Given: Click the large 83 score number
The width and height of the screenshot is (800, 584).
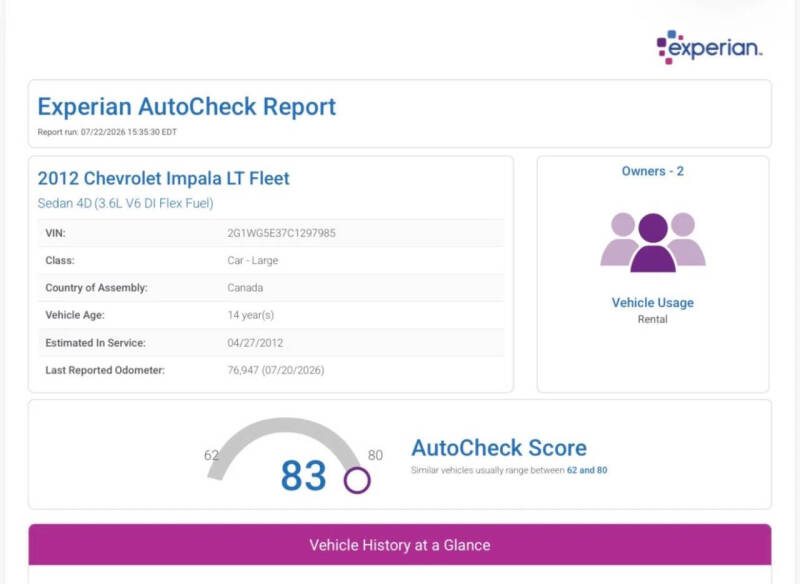Looking at the screenshot, I should coord(304,476).
